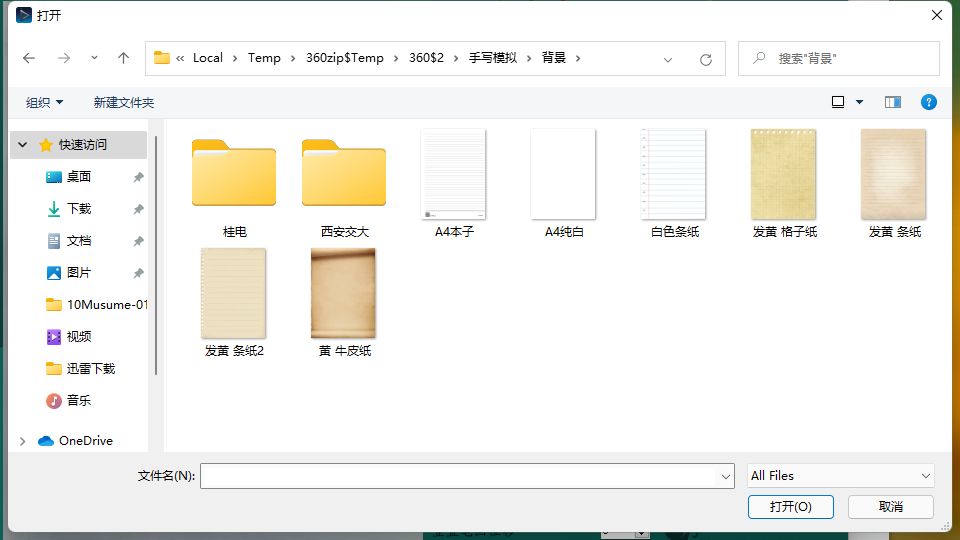Click the sidebar vertical scrollbar
This screenshot has width=960, height=540.
pyautogui.click(x=156, y=255)
